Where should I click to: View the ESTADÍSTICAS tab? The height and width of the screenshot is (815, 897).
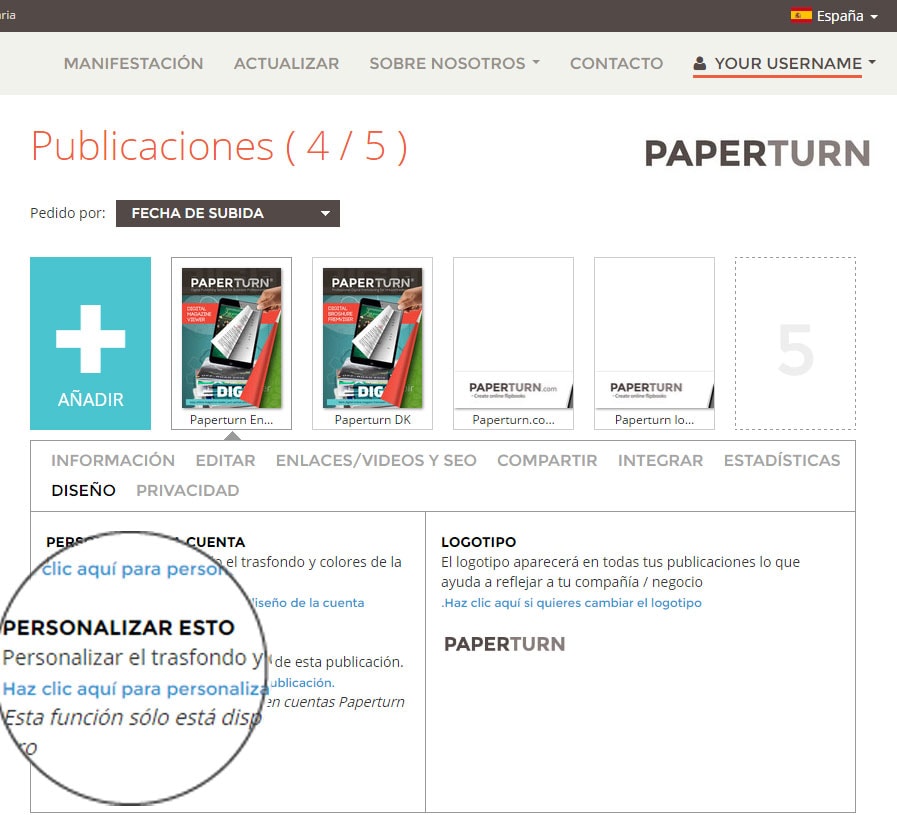click(x=781, y=460)
